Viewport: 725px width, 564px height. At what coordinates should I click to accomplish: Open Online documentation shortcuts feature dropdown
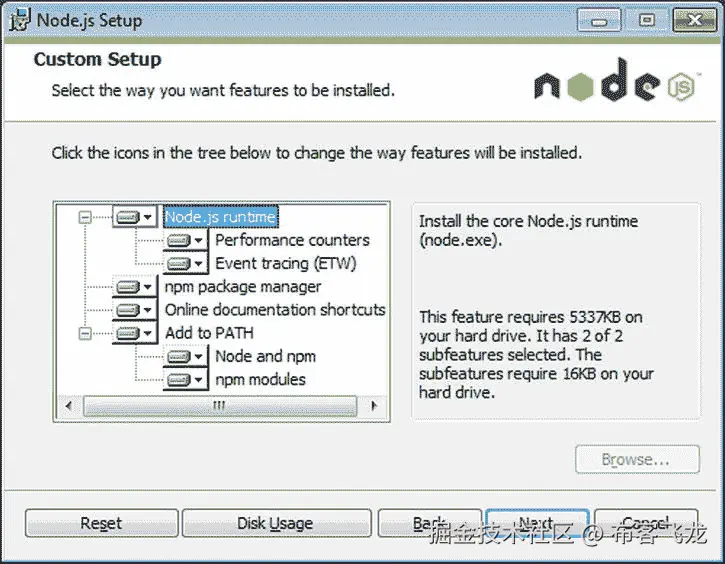(135, 310)
